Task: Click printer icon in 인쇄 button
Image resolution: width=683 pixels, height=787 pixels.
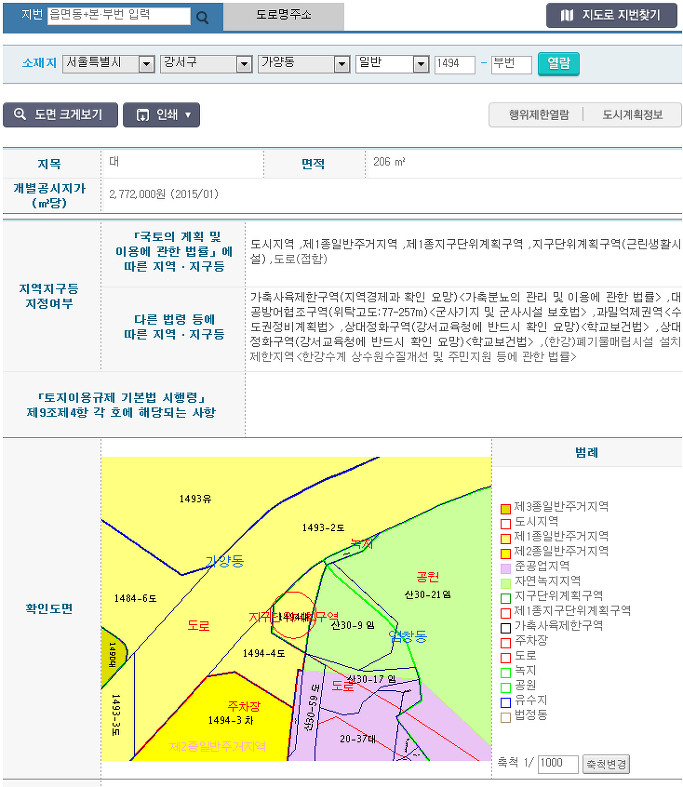Action: pyautogui.click(x=143, y=115)
